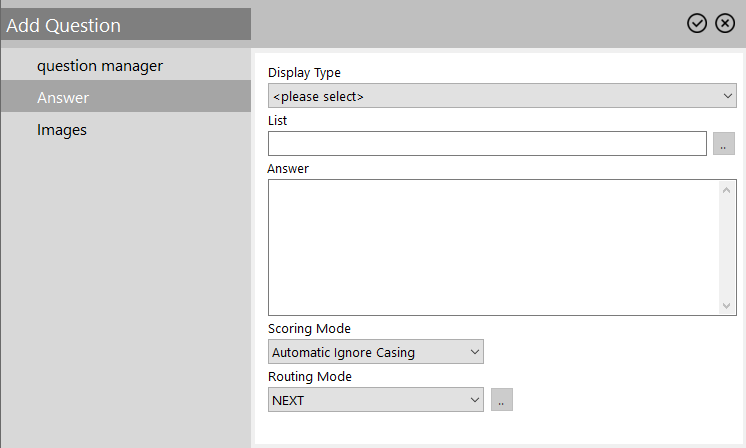Screen dimensions: 746x448
Task: Open routing options button next to NEXT
Action: coord(502,399)
